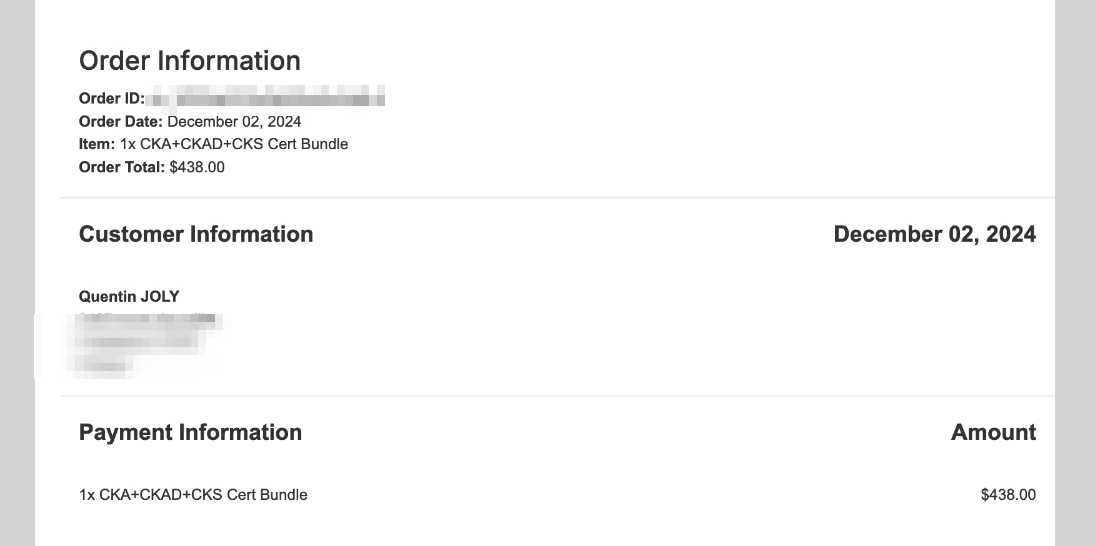Screen dimensions: 1096x546
Task: Select the Cert Bundle line under Payment Information
Action: tap(193, 494)
